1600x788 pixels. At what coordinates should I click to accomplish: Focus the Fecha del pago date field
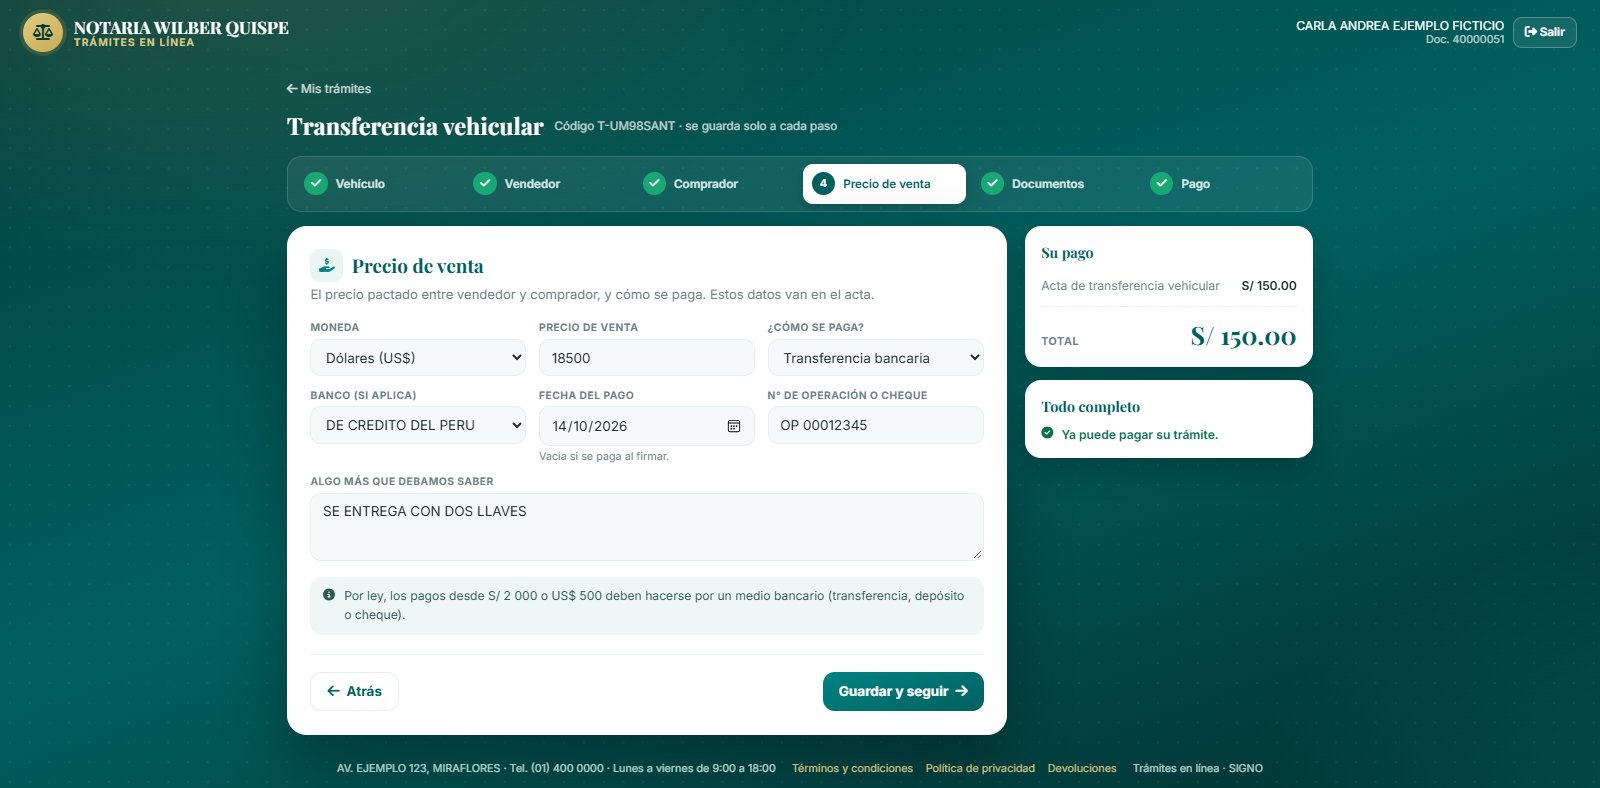[646, 426]
